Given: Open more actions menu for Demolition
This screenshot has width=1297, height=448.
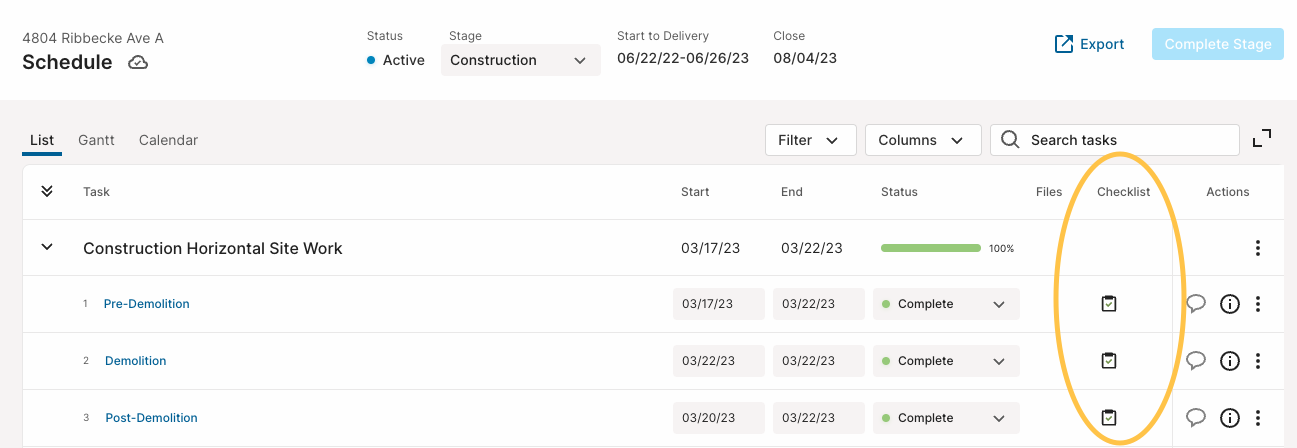Looking at the screenshot, I should coord(1258,362).
